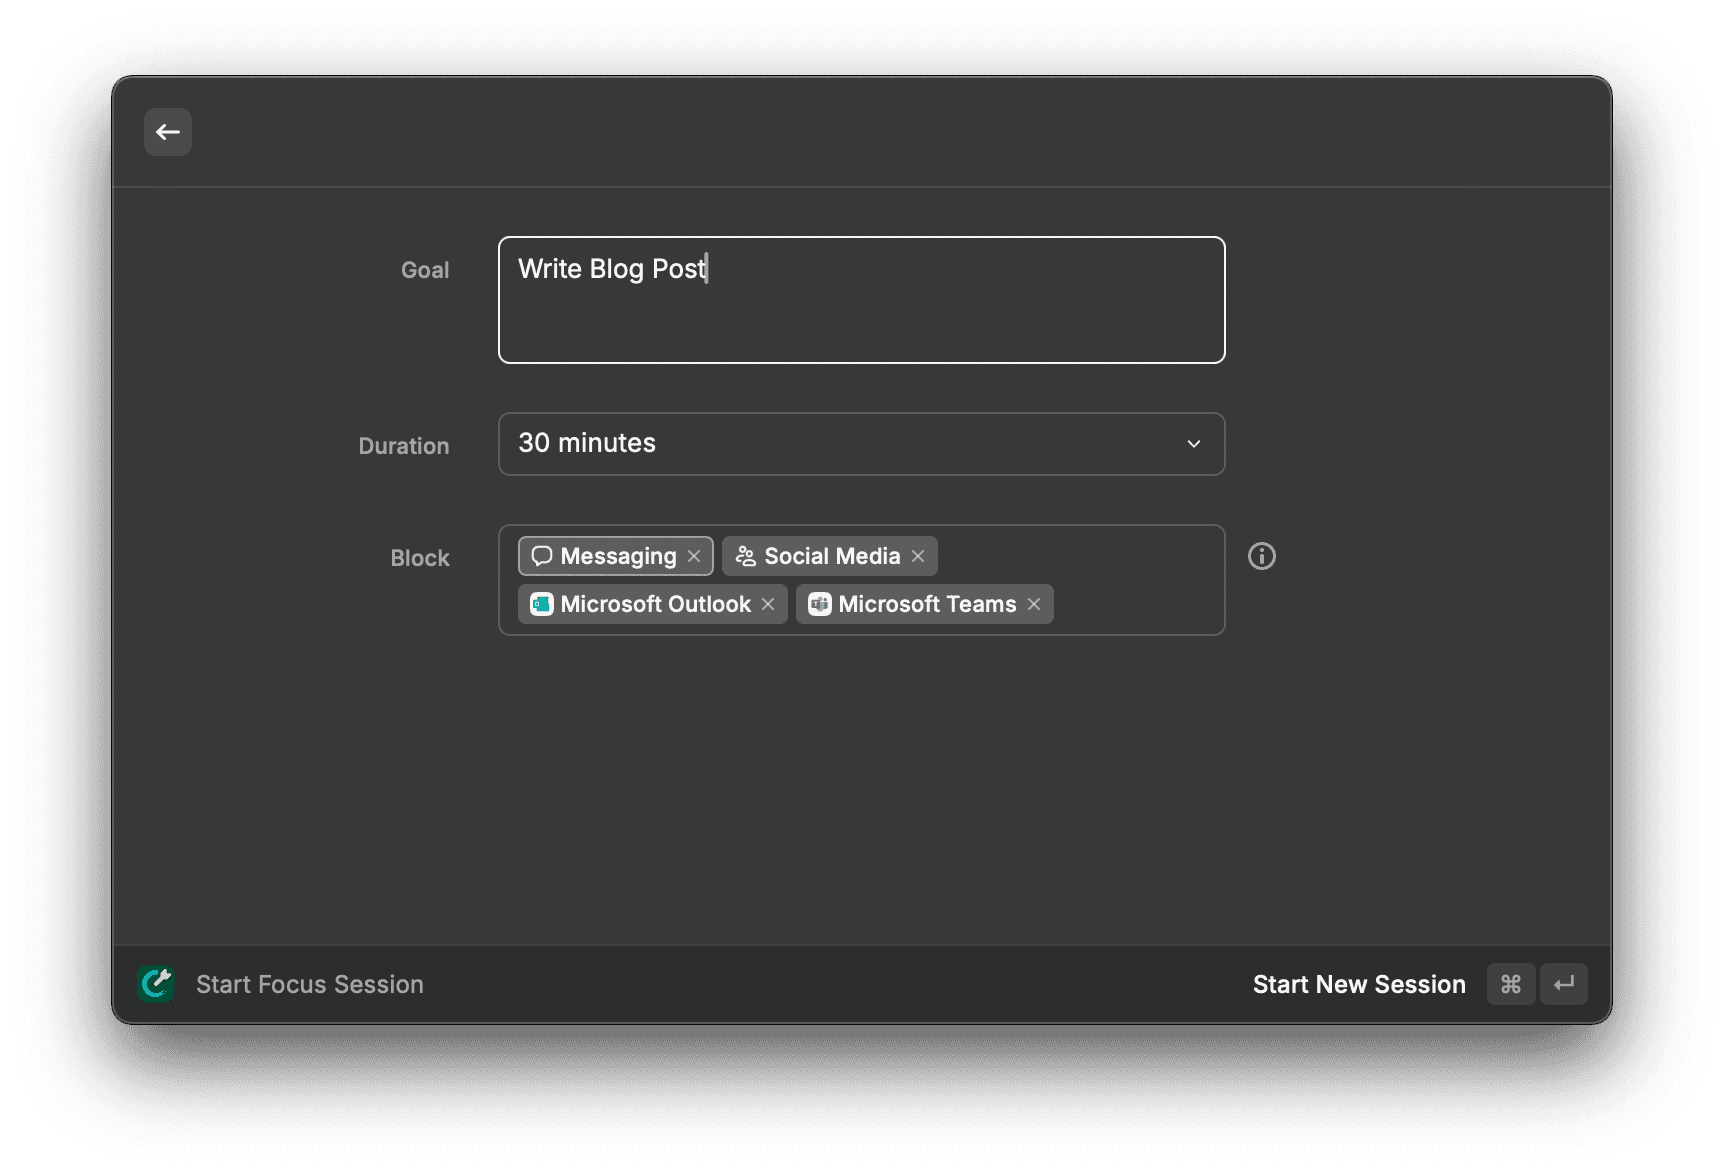The width and height of the screenshot is (1724, 1172).
Task: Click inside the Goal text field
Action: coord(860,300)
